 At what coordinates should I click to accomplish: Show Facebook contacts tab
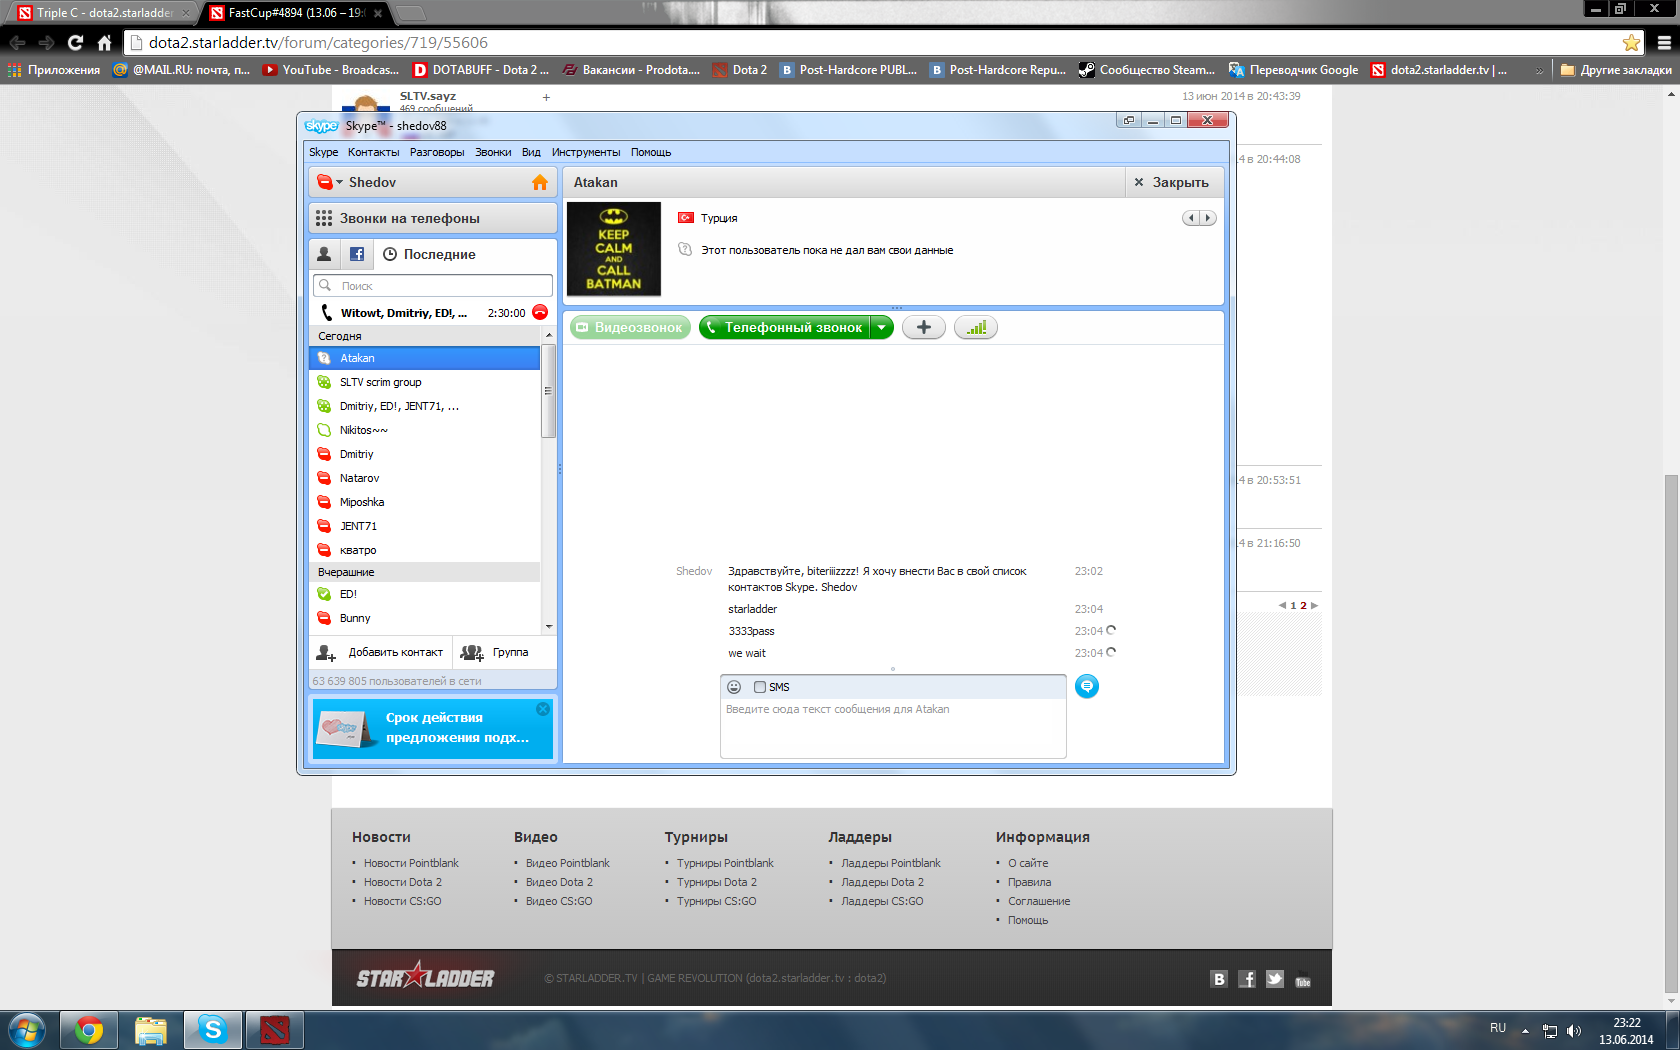click(x=357, y=254)
